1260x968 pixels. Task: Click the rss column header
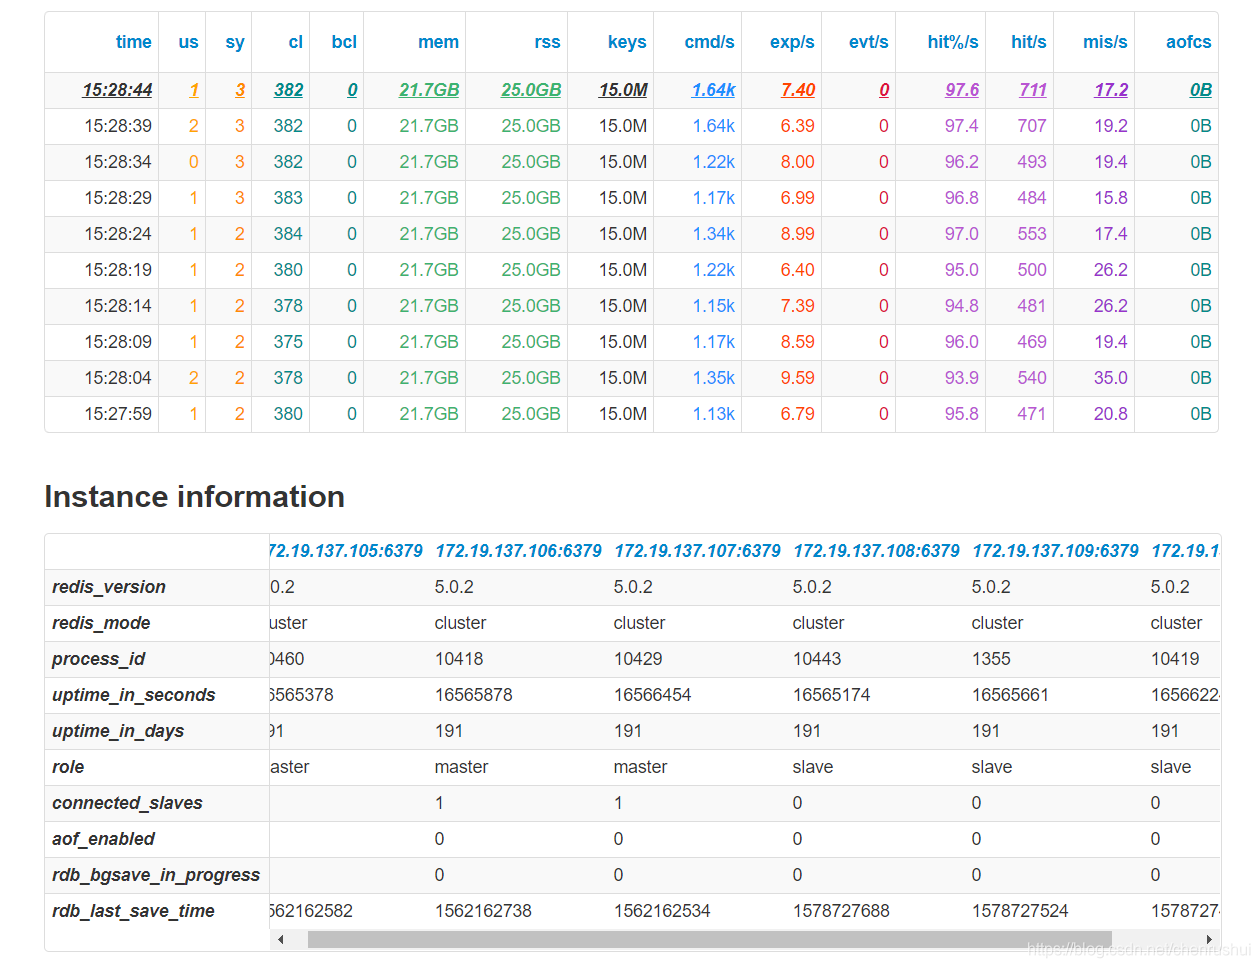[547, 42]
